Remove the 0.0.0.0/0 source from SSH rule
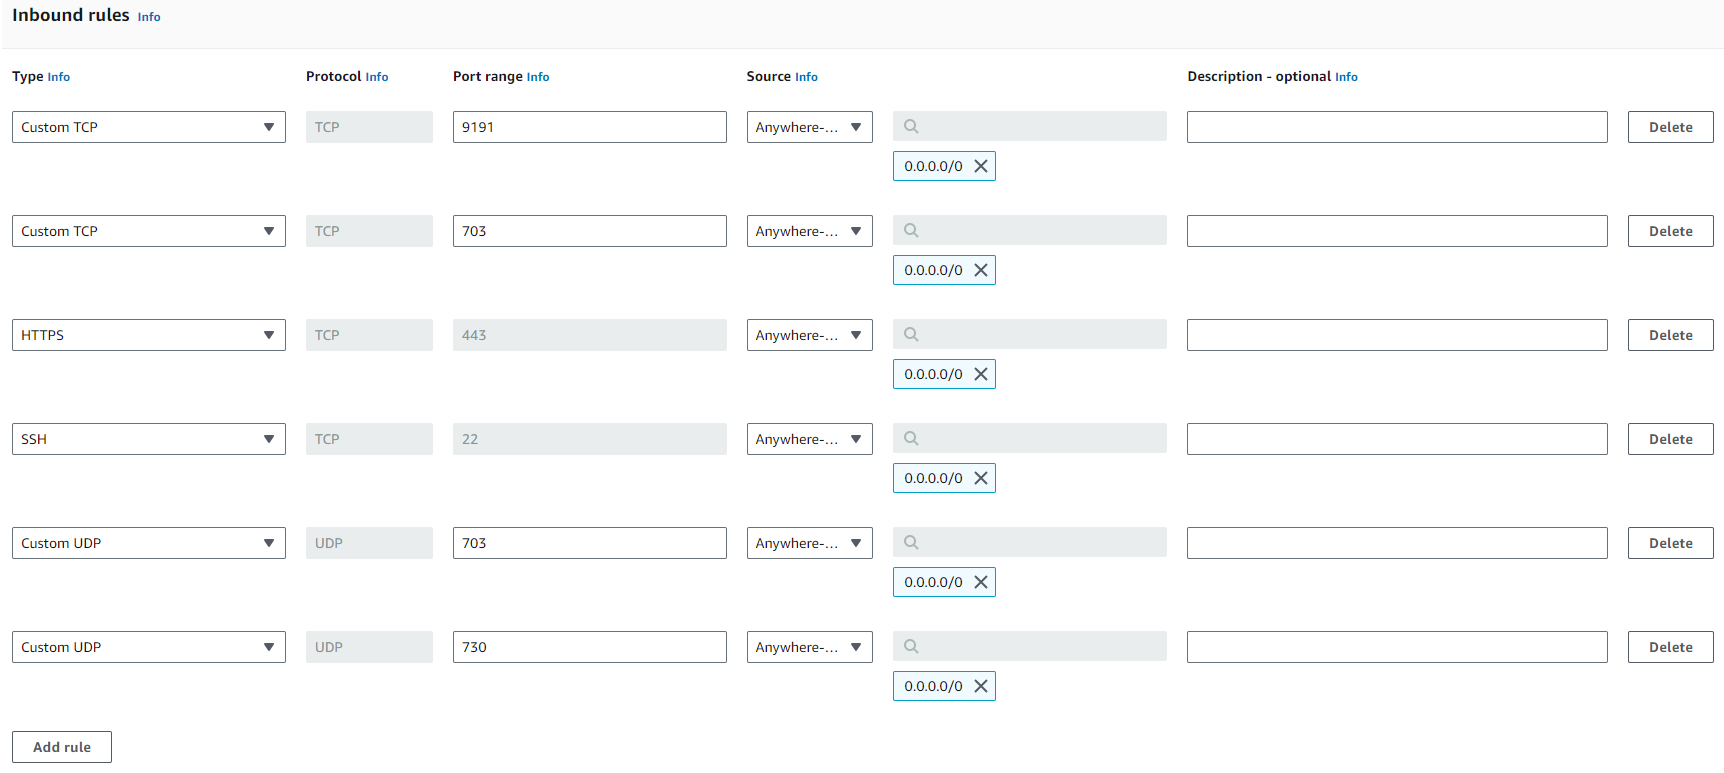 [981, 478]
